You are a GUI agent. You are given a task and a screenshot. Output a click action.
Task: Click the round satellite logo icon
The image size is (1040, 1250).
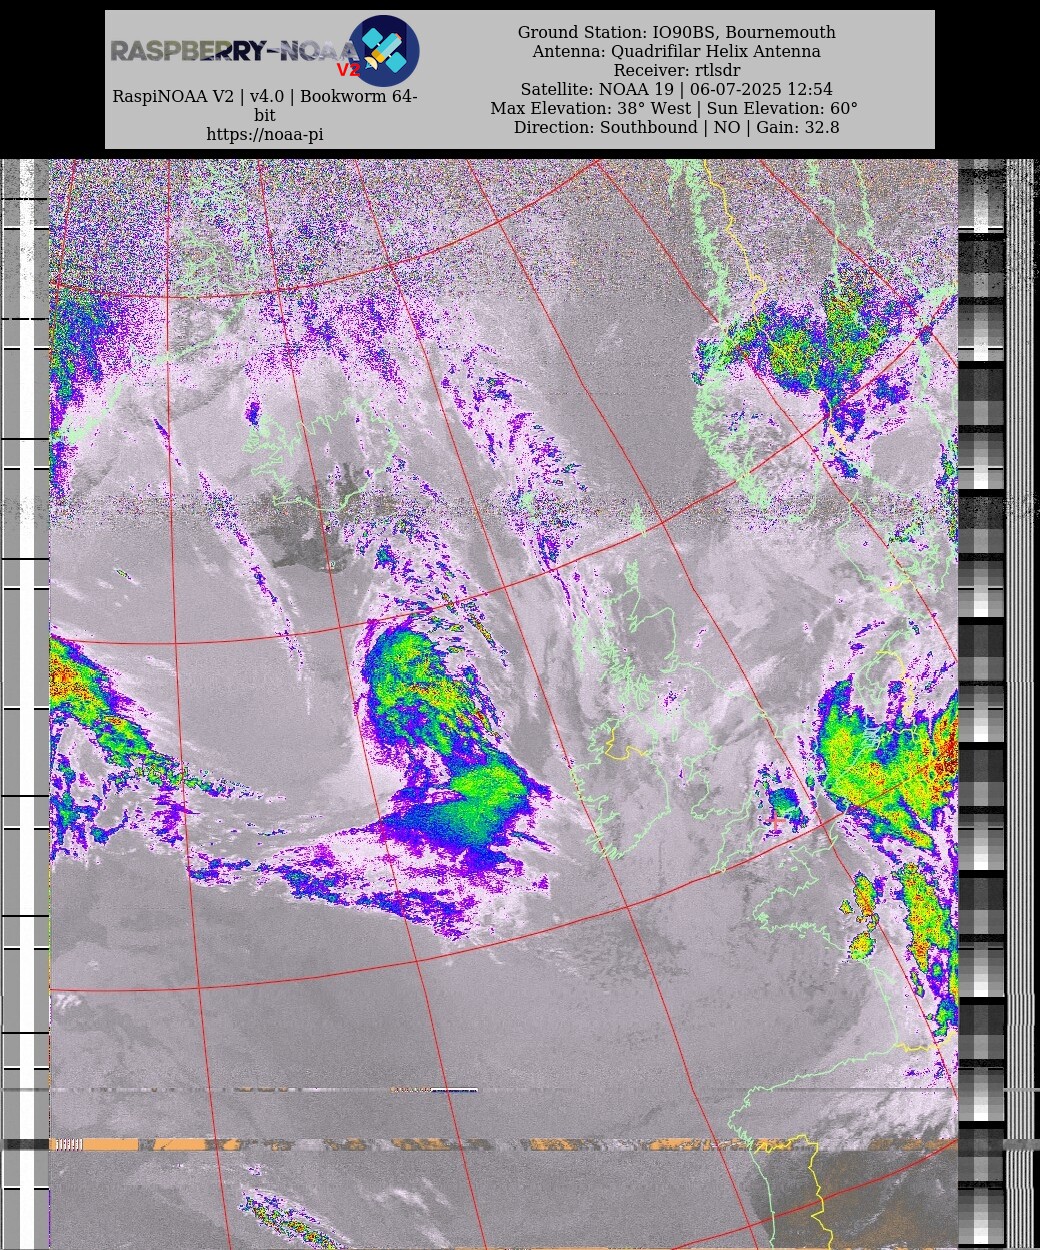click(383, 50)
